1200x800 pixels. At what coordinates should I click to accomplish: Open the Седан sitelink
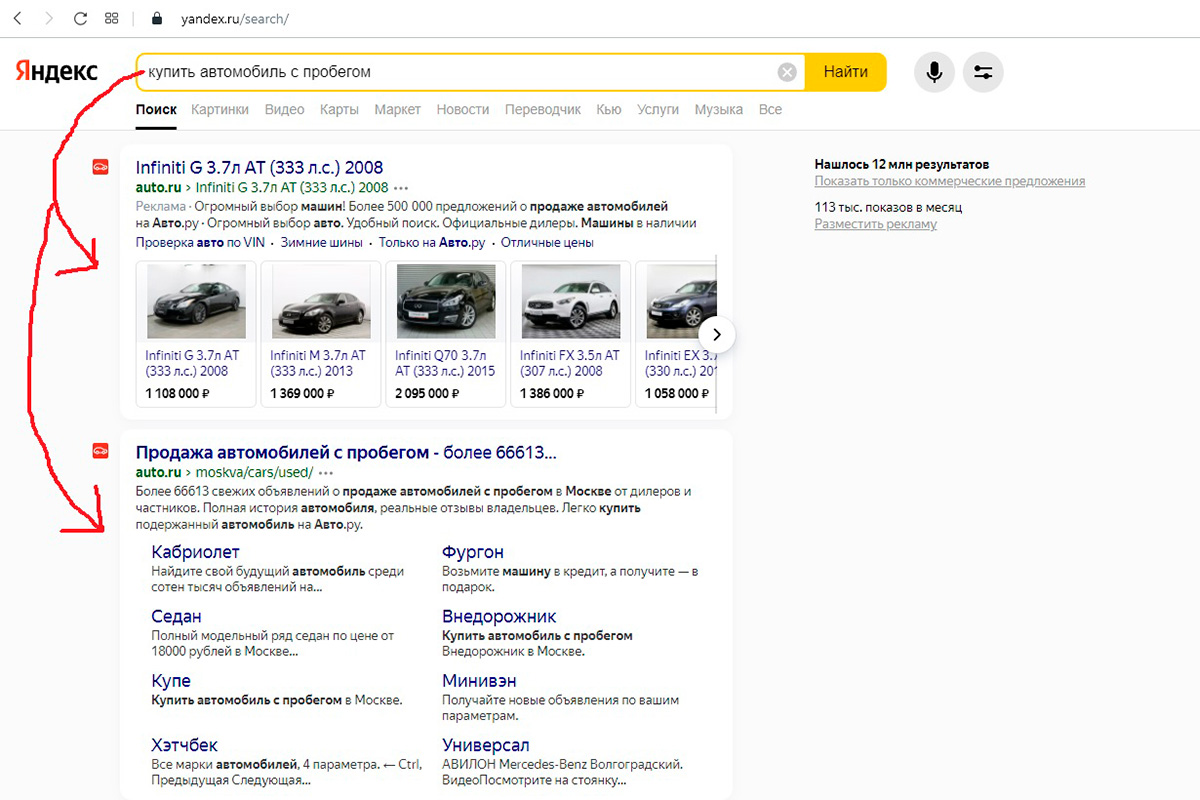(x=176, y=616)
